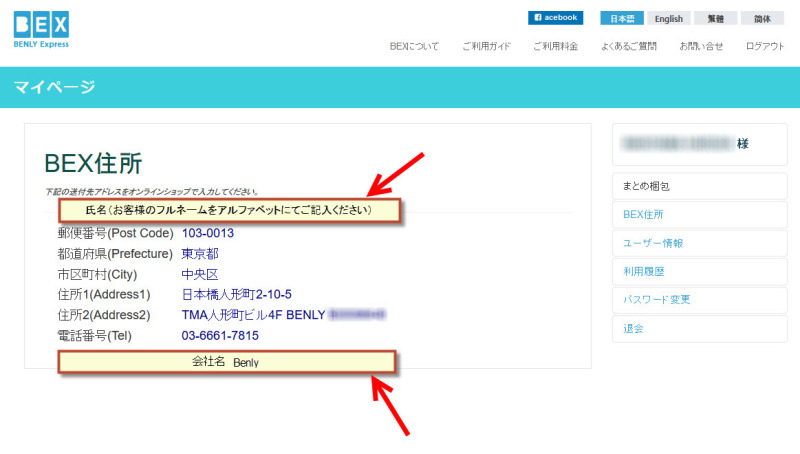Click the 住所2(Address2) label
The height and width of the screenshot is (454, 800).
coord(104,315)
